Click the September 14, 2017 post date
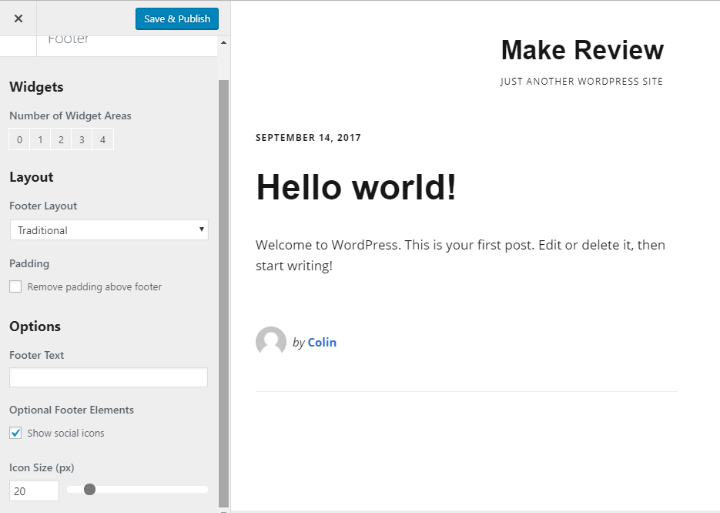This screenshot has width=720, height=513. pyautogui.click(x=308, y=138)
